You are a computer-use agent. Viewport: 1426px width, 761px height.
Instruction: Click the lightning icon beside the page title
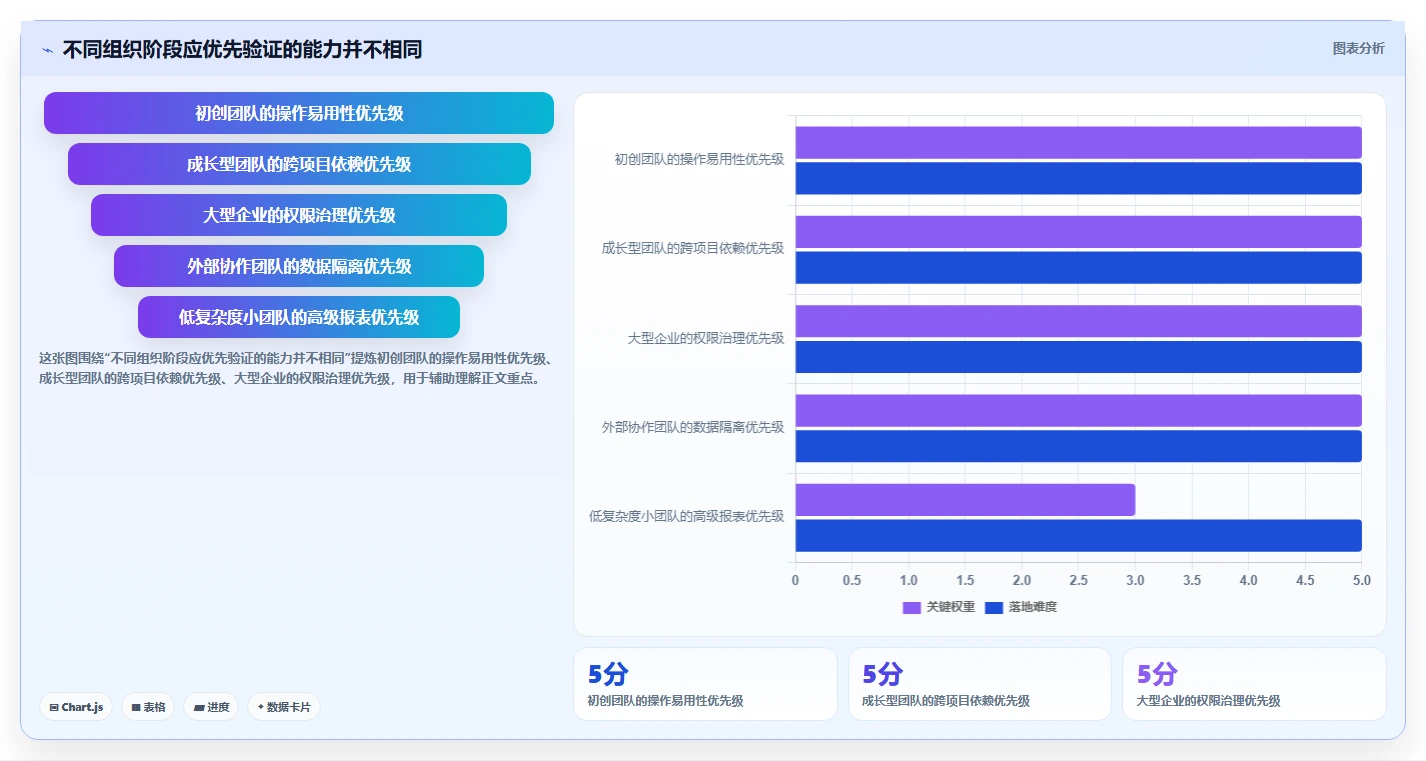[48, 50]
